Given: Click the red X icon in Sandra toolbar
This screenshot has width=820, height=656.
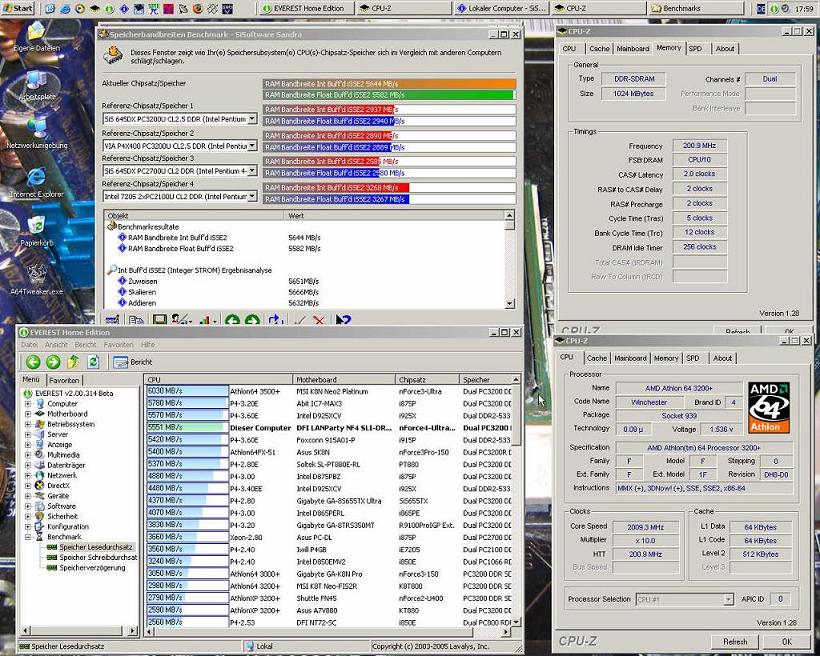Looking at the screenshot, I should pos(319,321).
